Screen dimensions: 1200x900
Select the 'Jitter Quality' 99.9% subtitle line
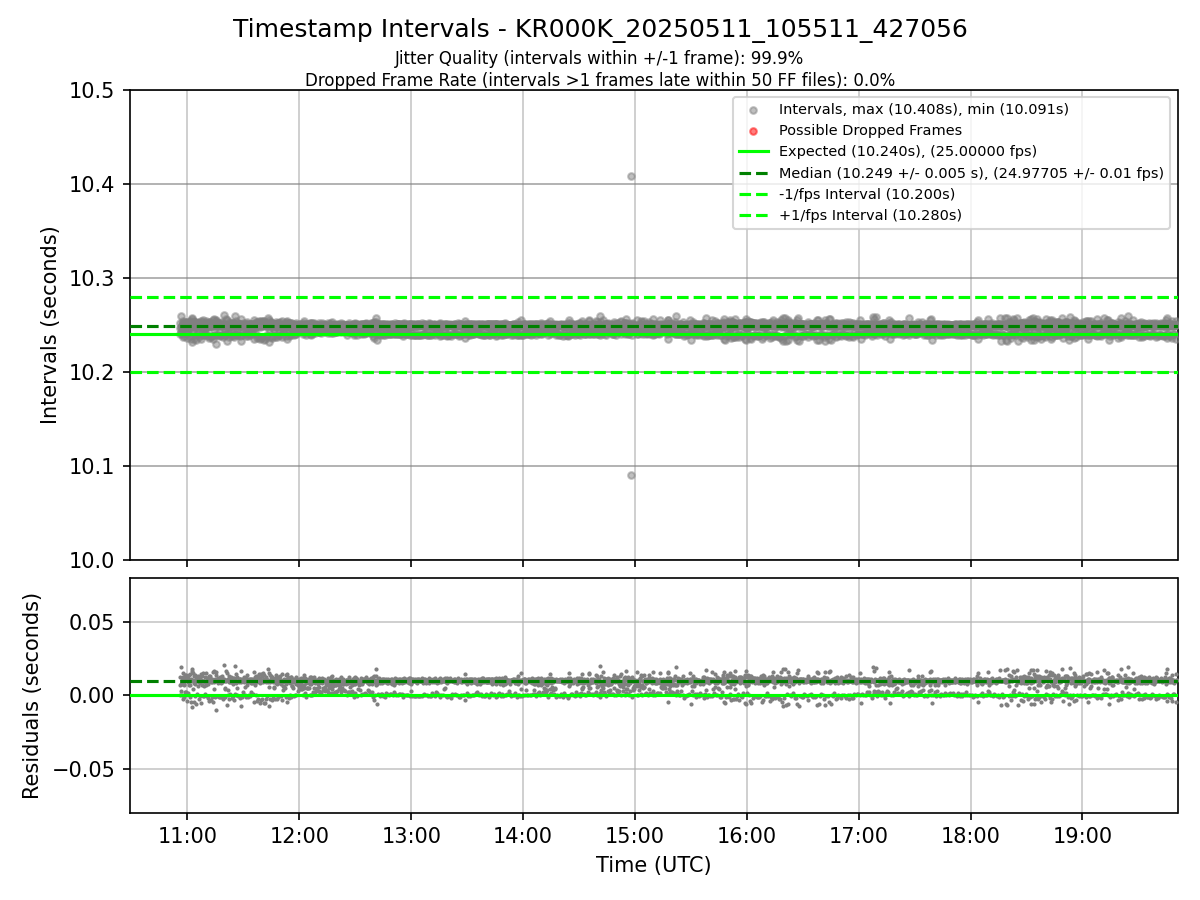coord(599,58)
